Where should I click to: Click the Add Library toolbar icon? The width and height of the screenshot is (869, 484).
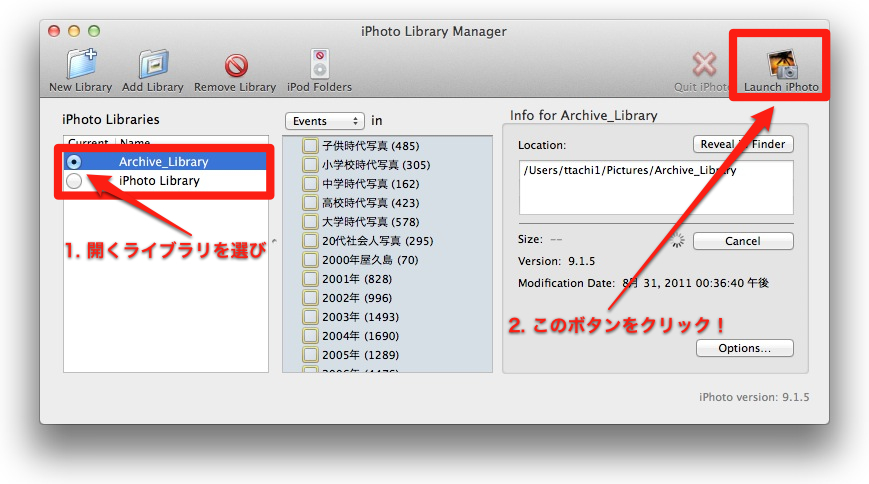click(152, 65)
